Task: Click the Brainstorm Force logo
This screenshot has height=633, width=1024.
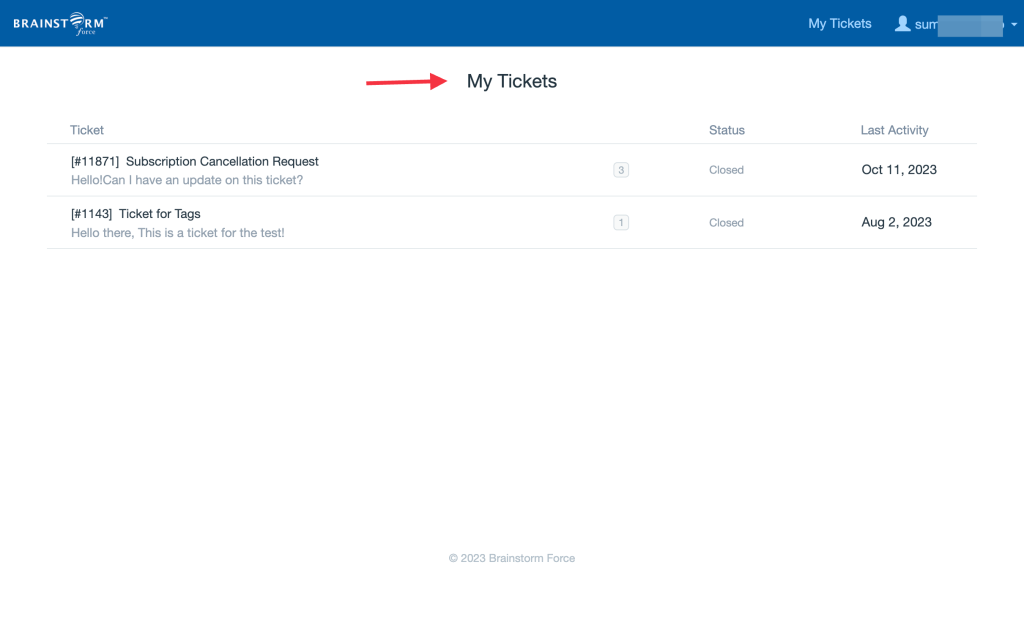Action: click(x=60, y=24)
